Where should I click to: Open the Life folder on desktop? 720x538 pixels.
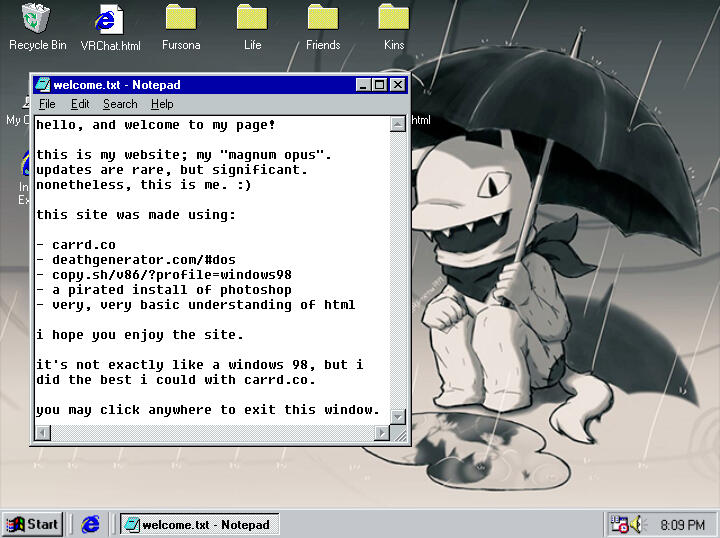pos(252,19)
